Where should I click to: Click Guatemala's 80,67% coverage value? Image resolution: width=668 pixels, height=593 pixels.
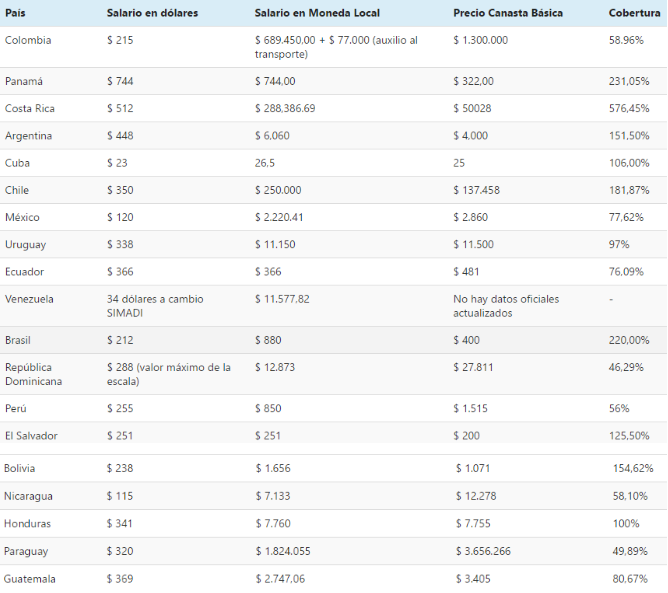click(633, 579)
